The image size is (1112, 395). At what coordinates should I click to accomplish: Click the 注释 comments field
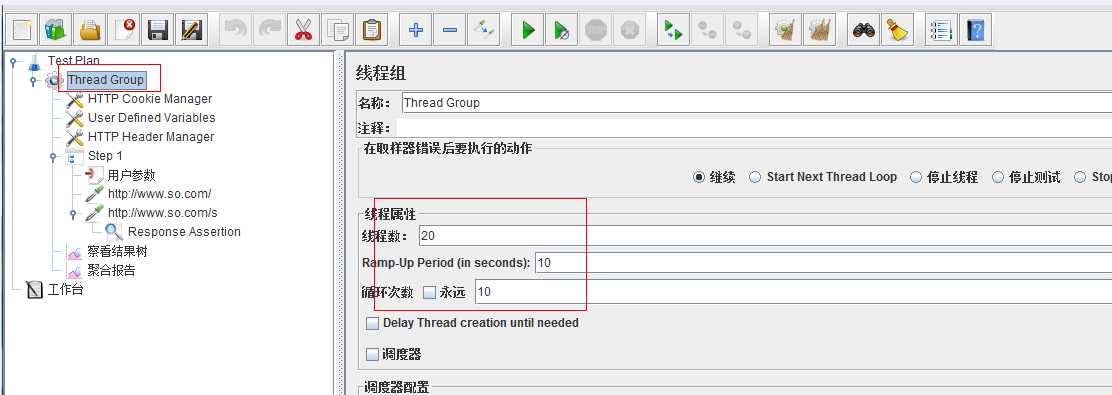755,128
